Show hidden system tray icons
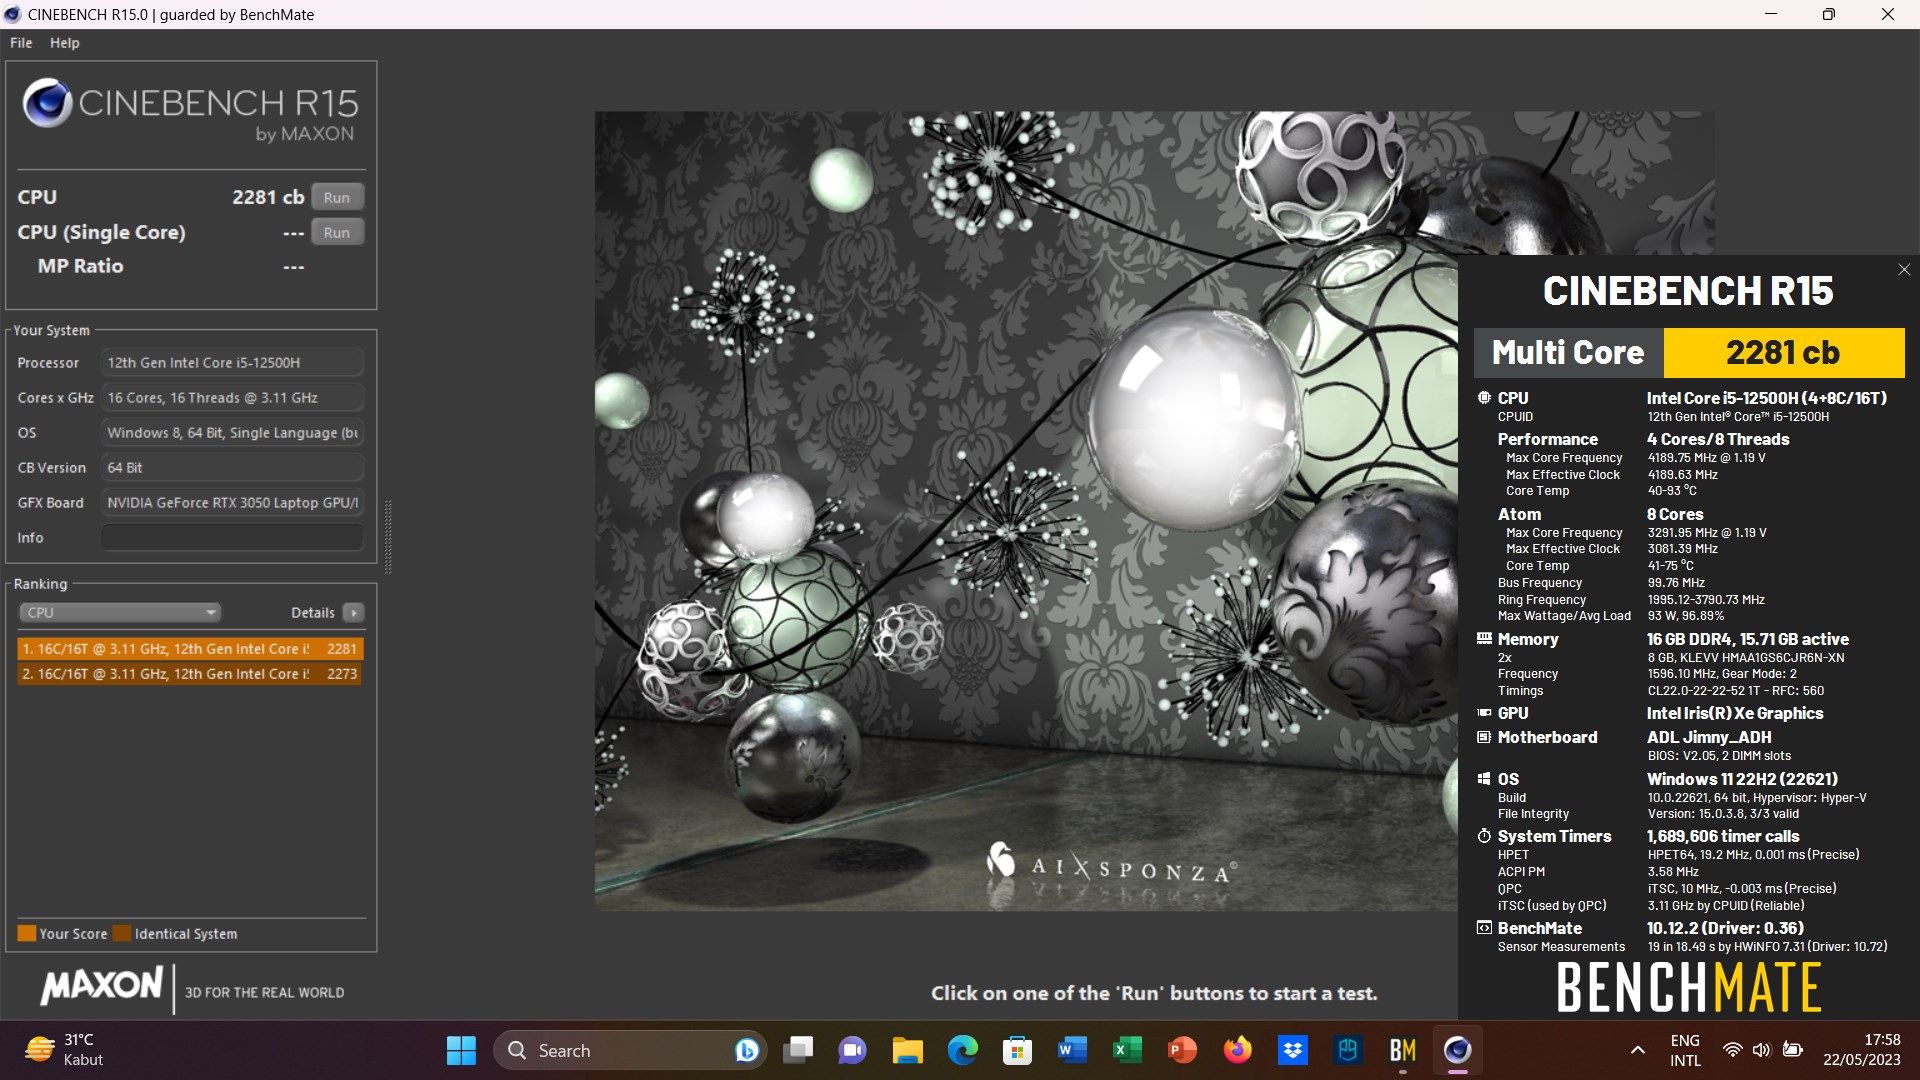Viewport: 1920px width, 1080px height. pyautogui.click(x=1638, y=1050)
